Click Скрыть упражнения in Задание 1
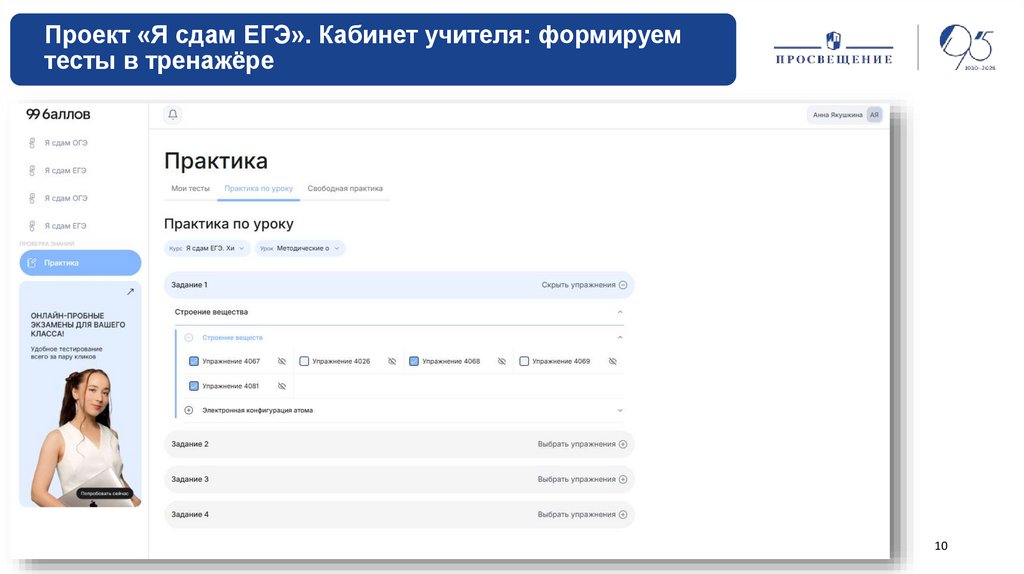1024x574 pixels. pos(579,285)
